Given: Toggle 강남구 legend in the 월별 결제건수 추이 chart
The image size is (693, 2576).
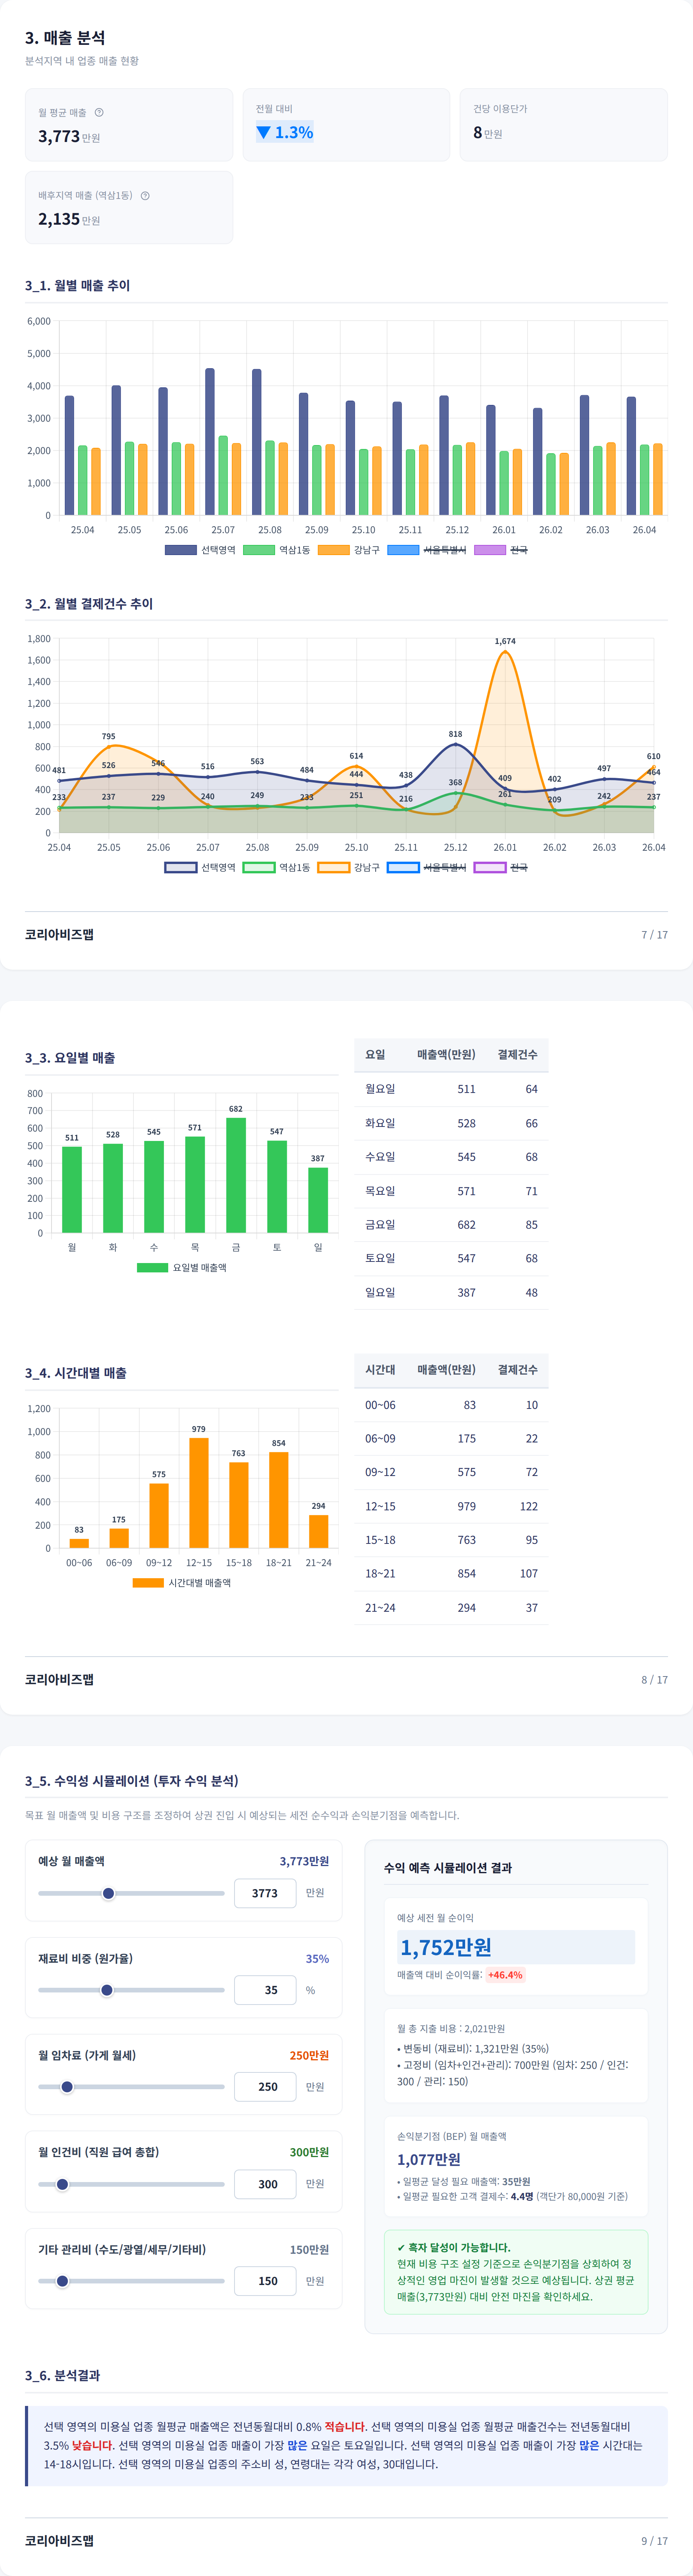Looking at the screenshot, I should pos(349,867).
